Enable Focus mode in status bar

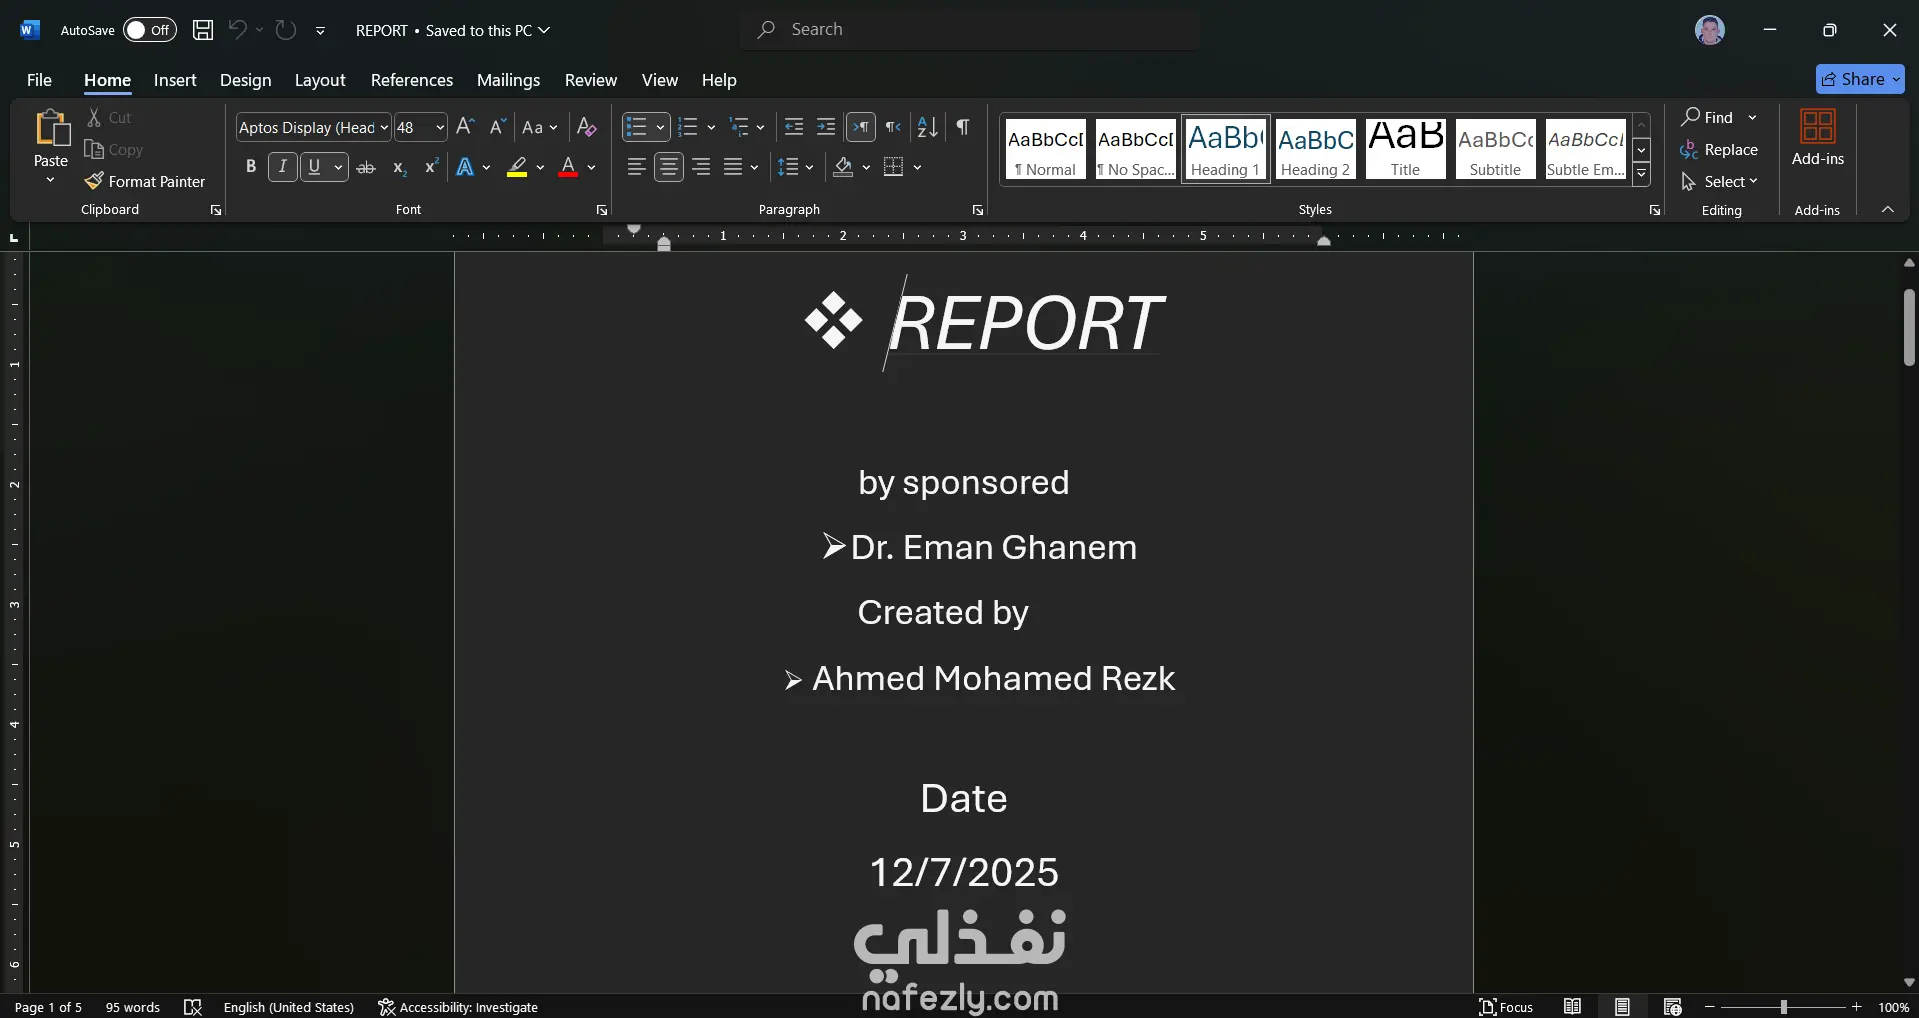click(x=1507, y=1007)
